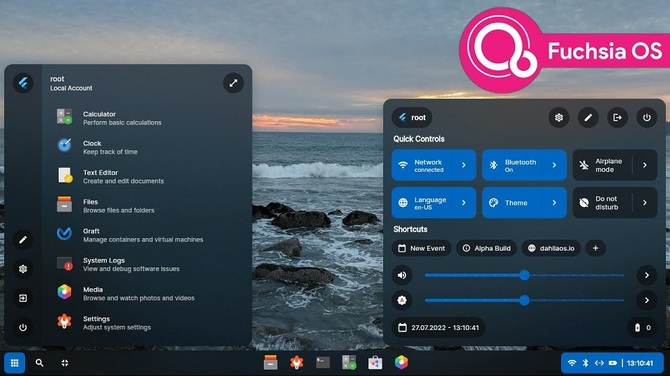Expand Network options chevron

point(464,165)
